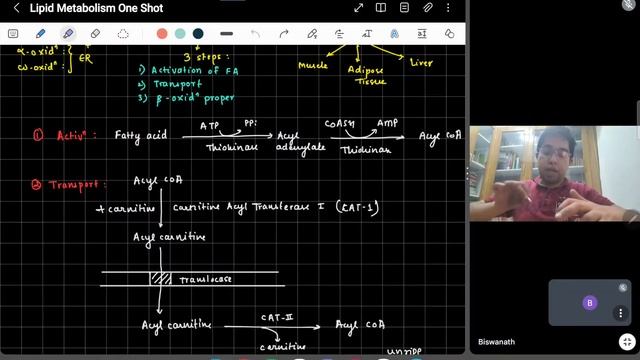Screen dimensions: 640x360
Task: Tap the straighten handwriting icon
Action: (x=339, y=33)
